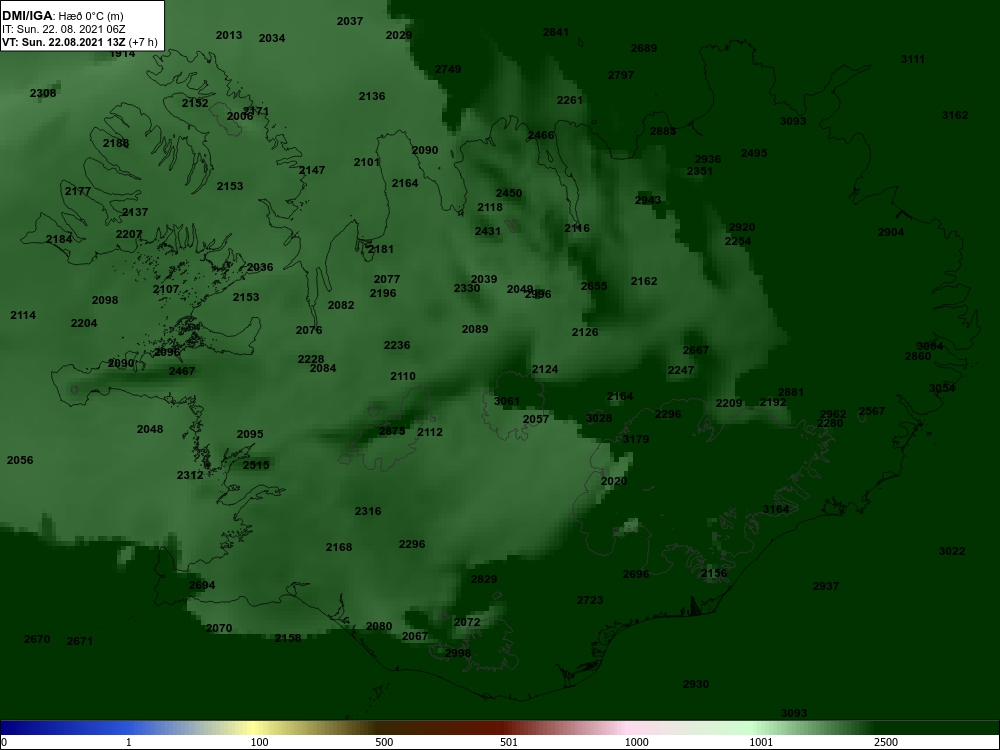Click the map value 2048
Screen dimensions: 1000x750
(150, 429)
